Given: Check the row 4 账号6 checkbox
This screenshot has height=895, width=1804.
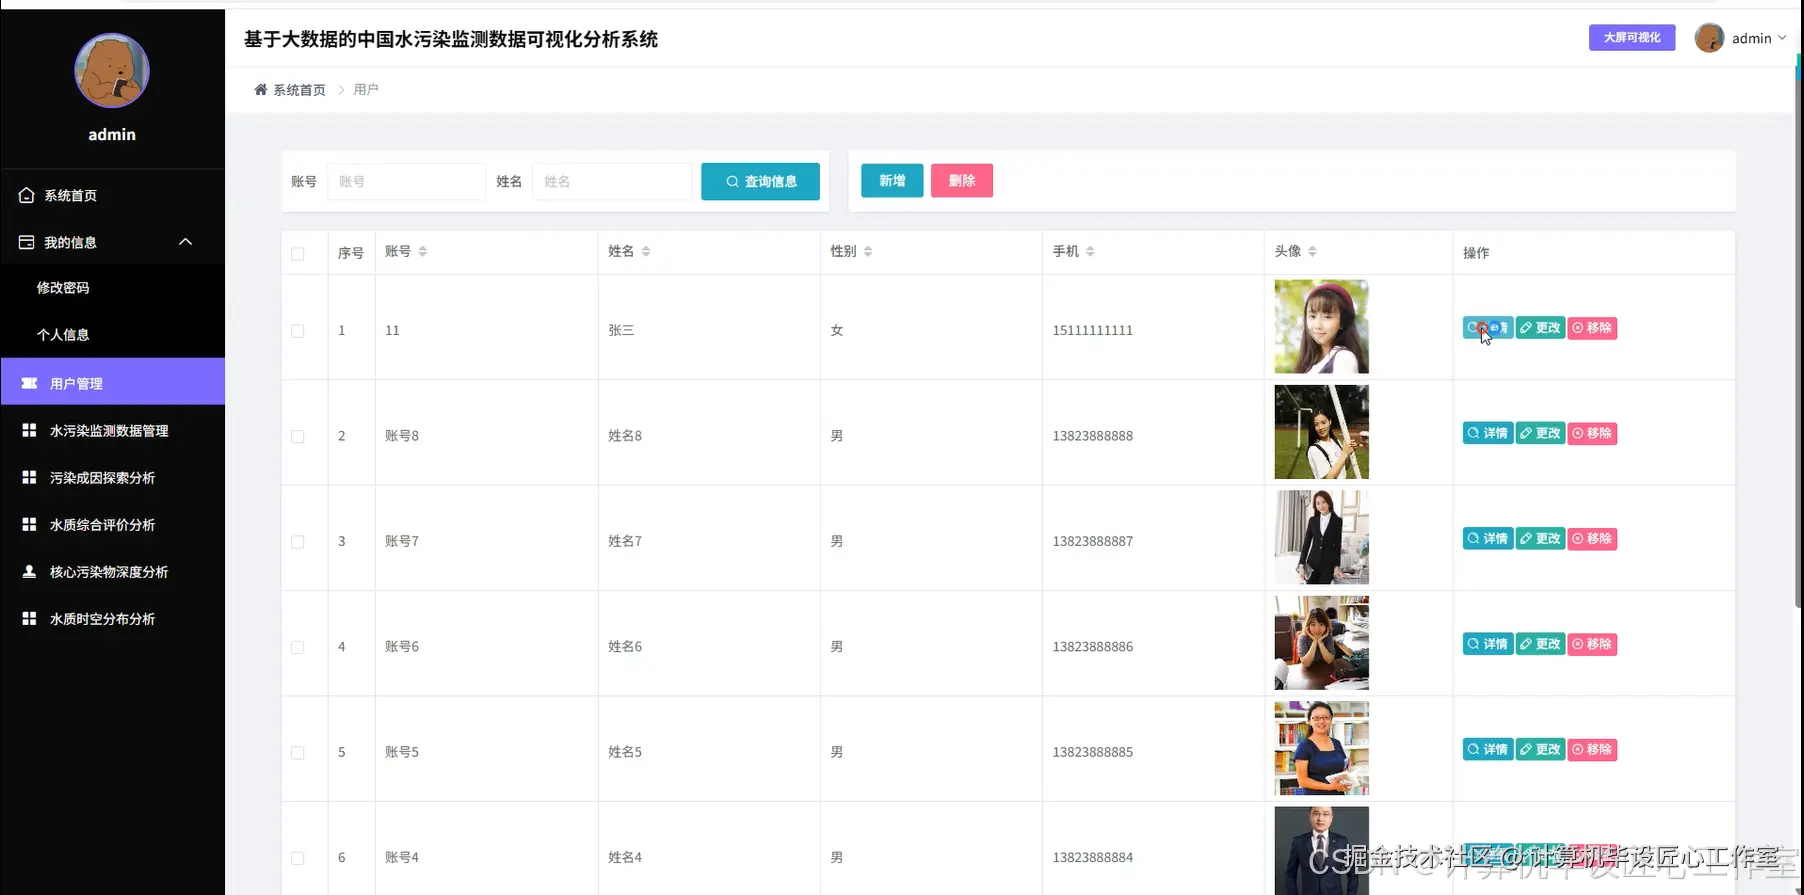Looking at the screenshot, I should coord(298,648).
